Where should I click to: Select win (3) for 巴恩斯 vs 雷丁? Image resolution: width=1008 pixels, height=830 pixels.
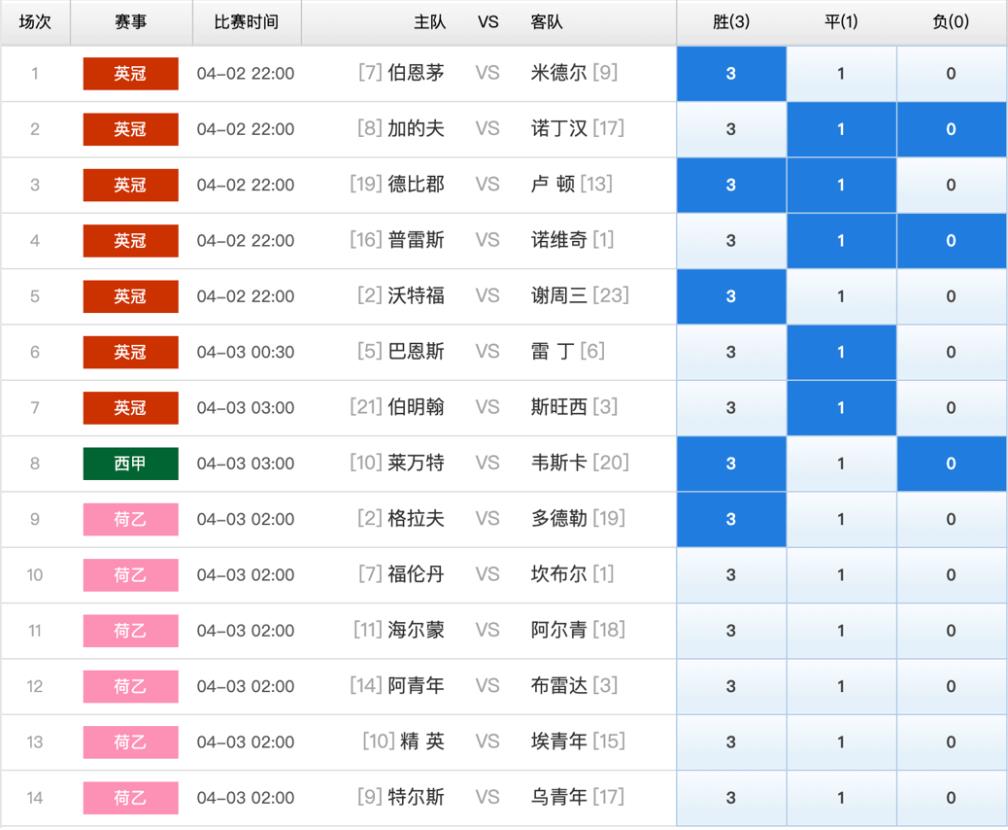(x=731, y=352)
